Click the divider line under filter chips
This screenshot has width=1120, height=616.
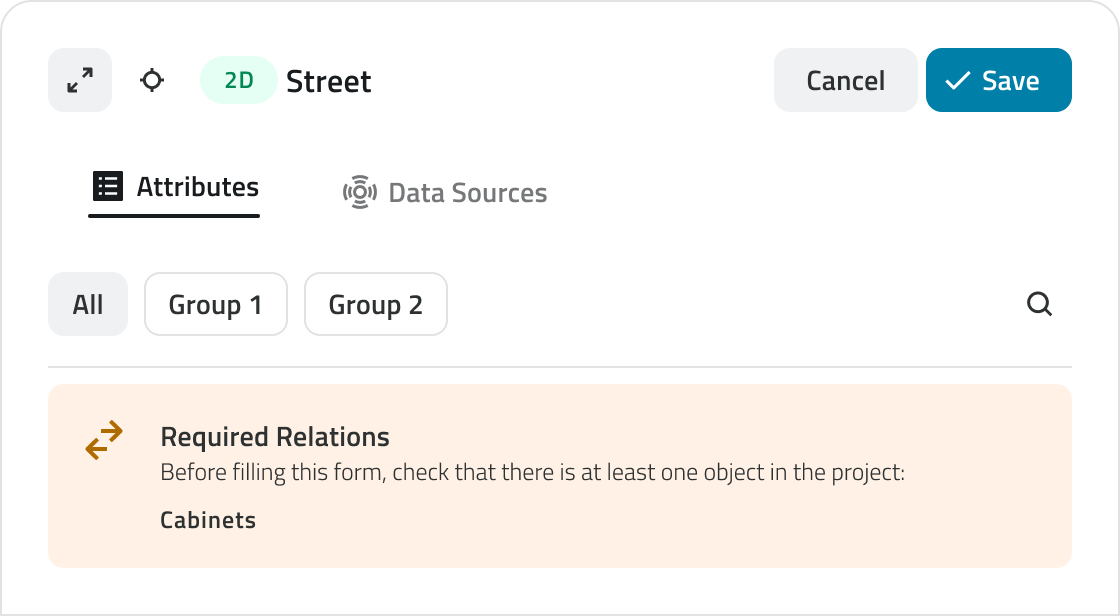[x=560, y=367]
